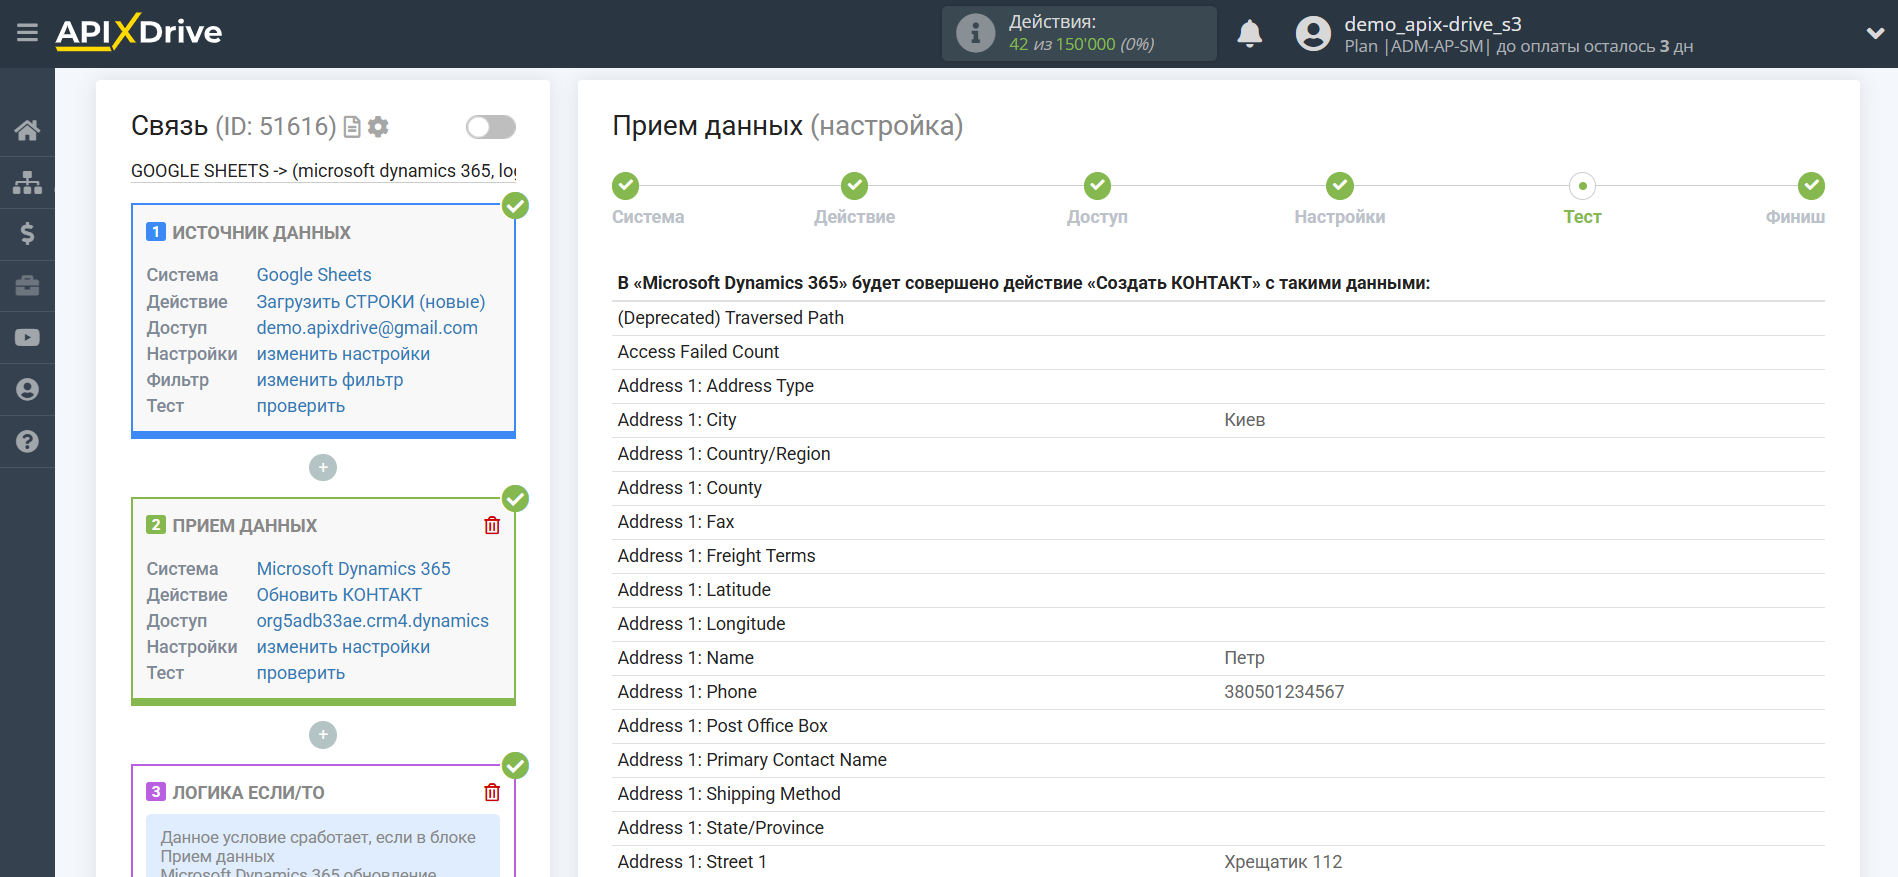Open the help question-mark sidebar icon

(27, 441)
